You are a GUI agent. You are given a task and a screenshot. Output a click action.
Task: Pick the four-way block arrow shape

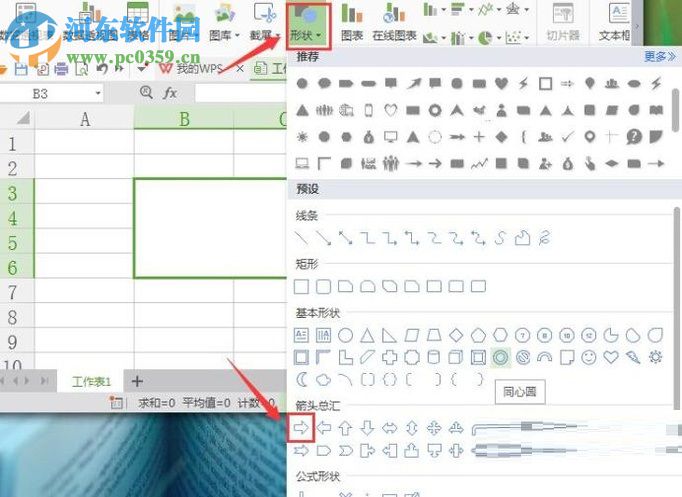point(434,428)
